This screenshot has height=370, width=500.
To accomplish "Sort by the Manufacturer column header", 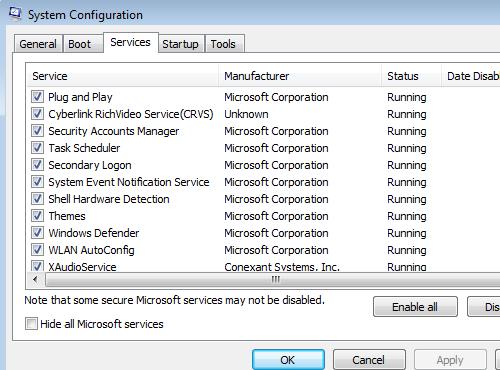I will pyautogui.click(x=300, y=76).
